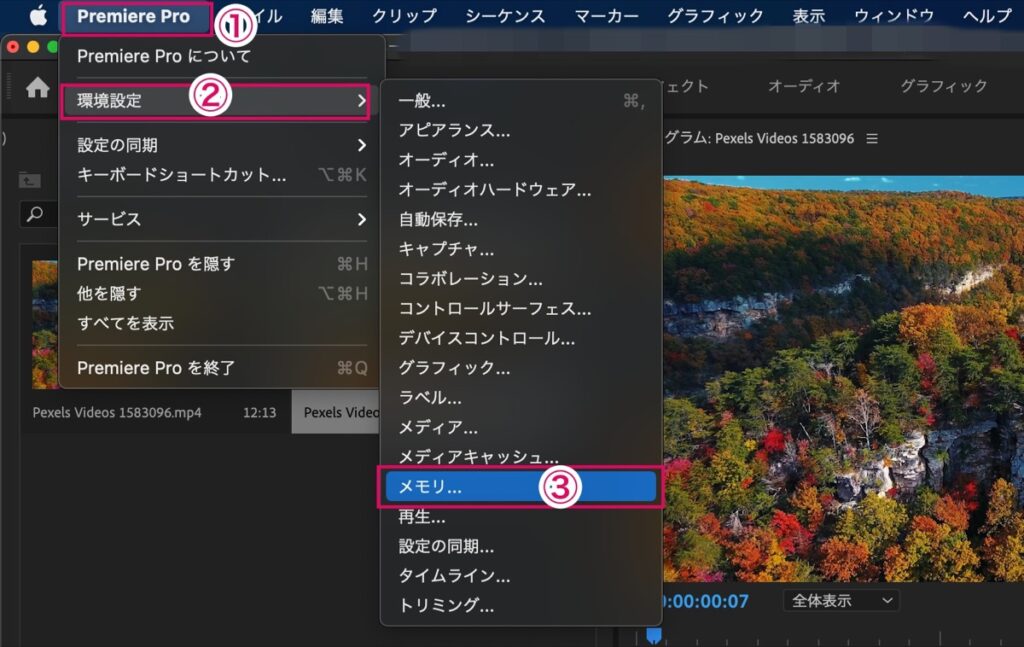Open the ウィンドウ menu
1024x647 pixels.
pyautogui.click(x=894, y=16)
